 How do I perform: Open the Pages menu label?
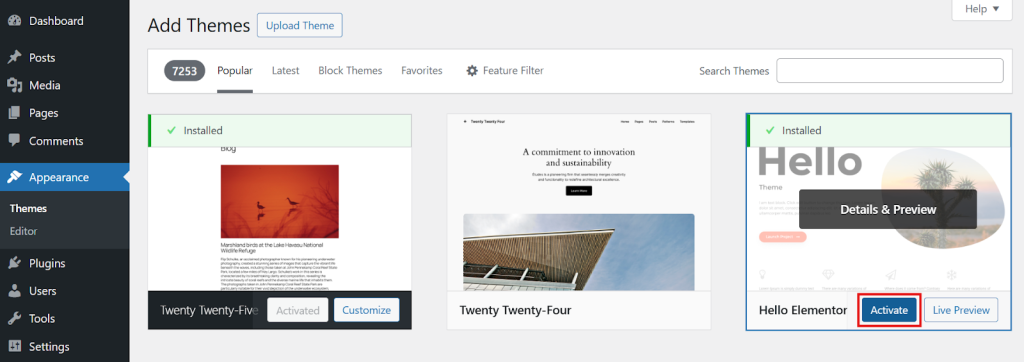click(43, 113)
